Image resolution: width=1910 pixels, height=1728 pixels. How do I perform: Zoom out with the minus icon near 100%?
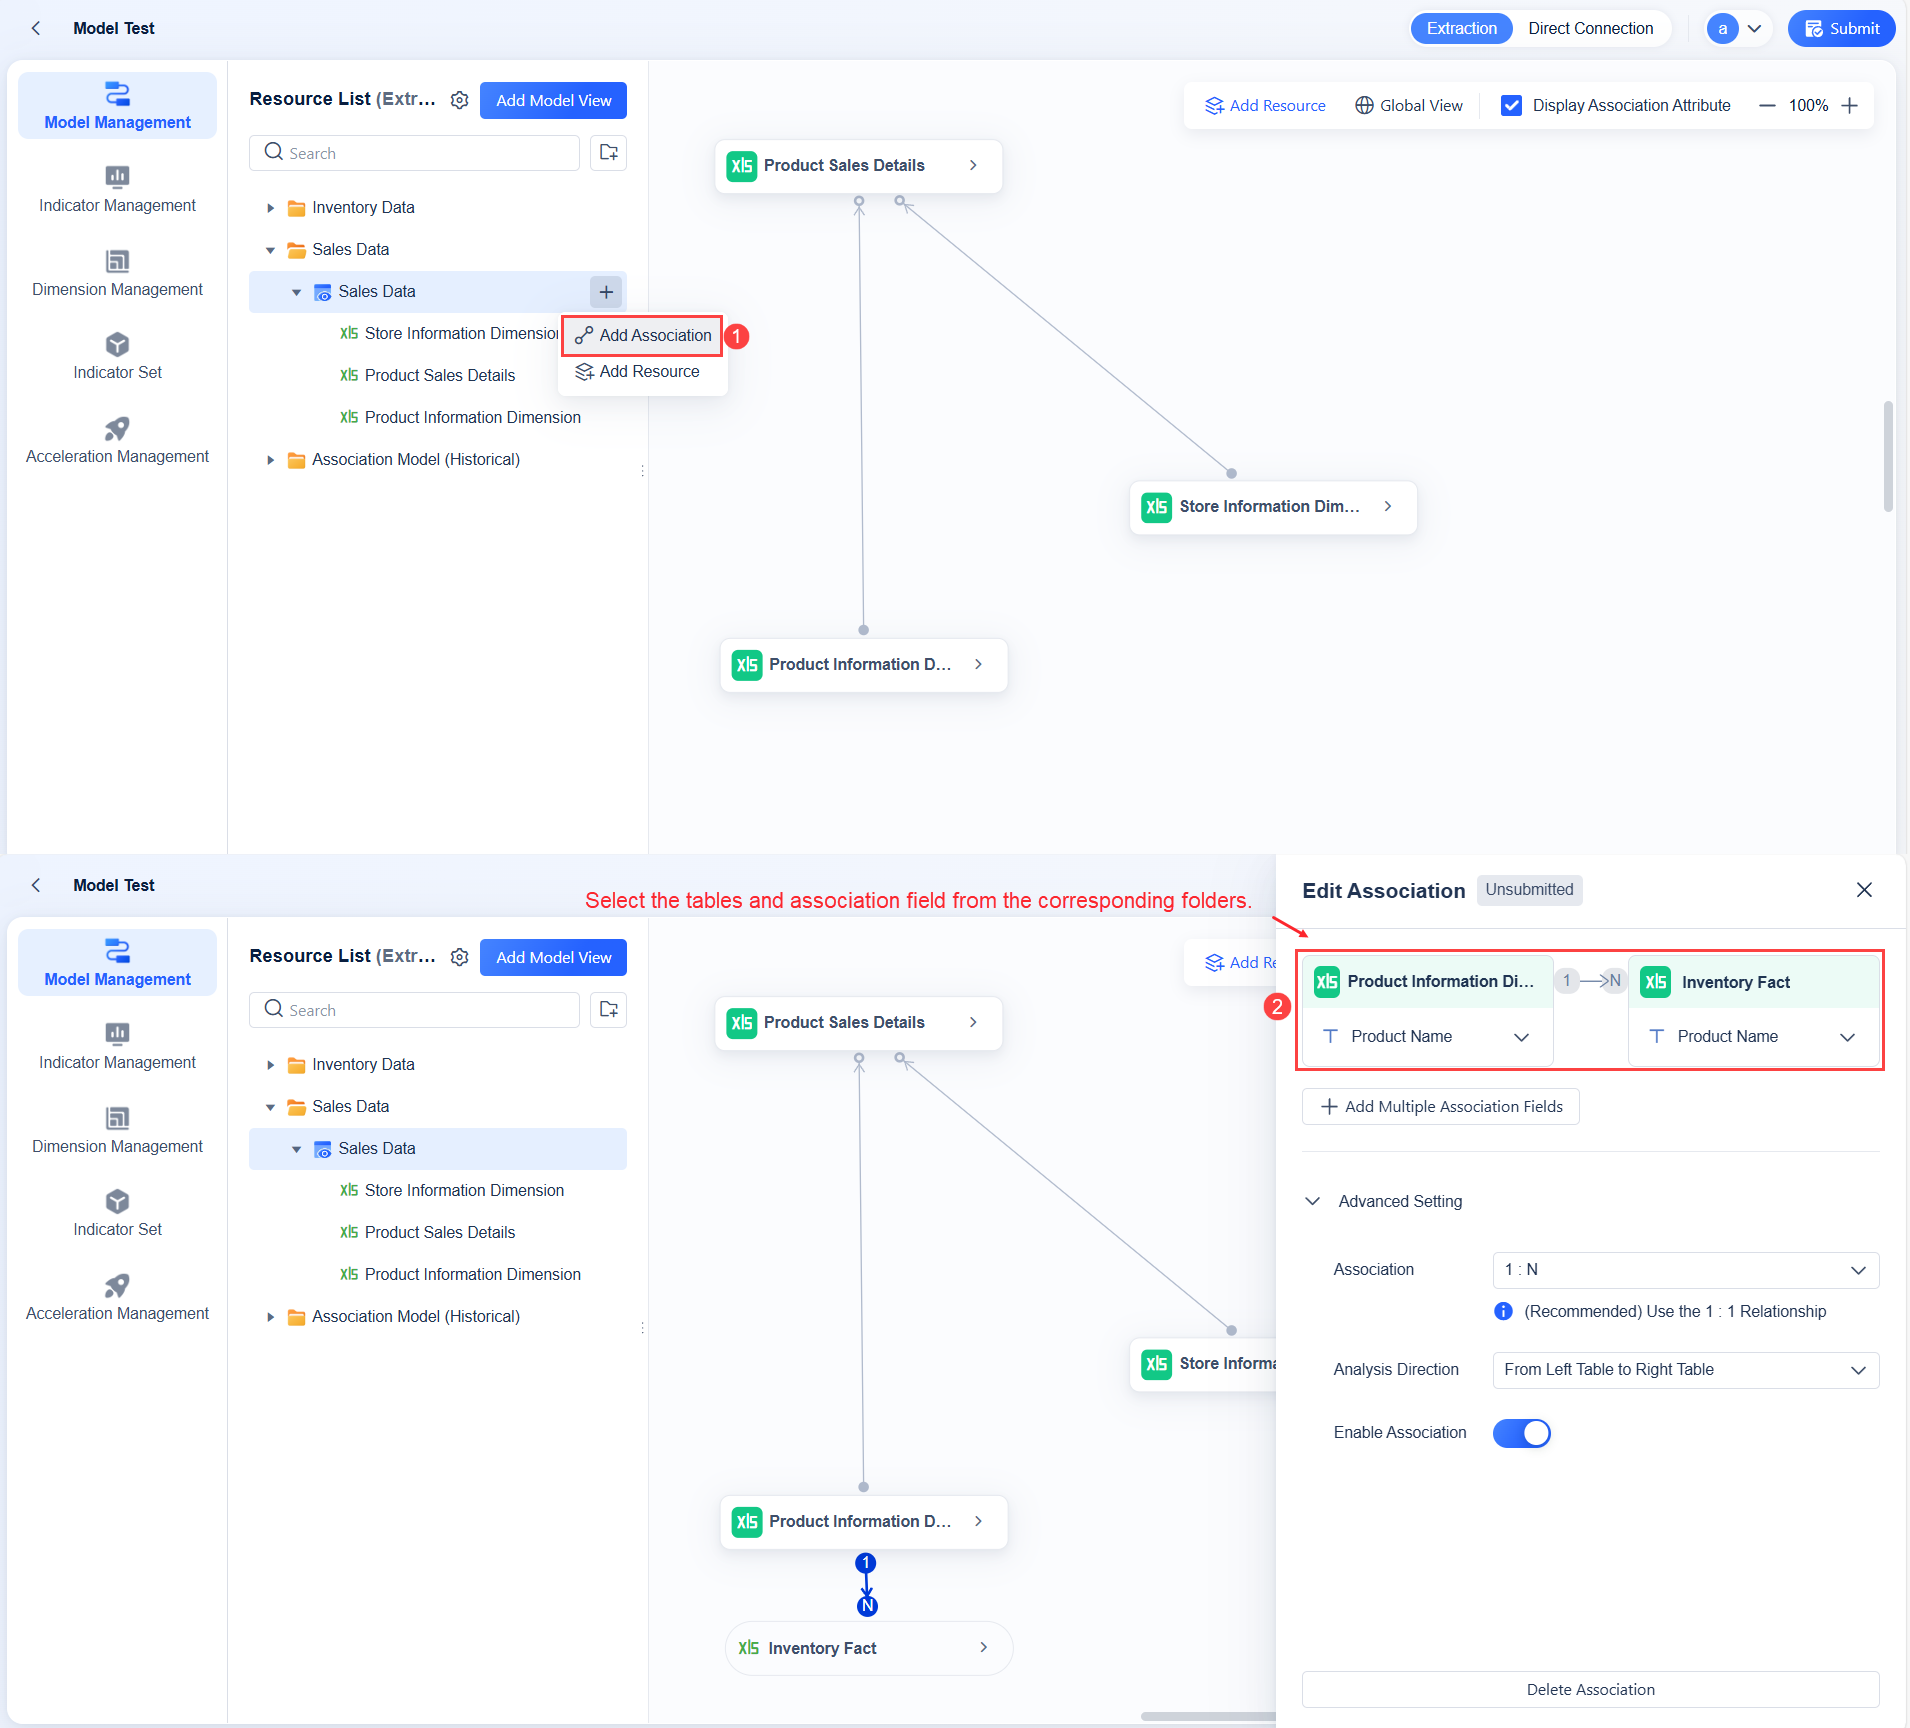pyautogui.click(x=1767, y=106)
